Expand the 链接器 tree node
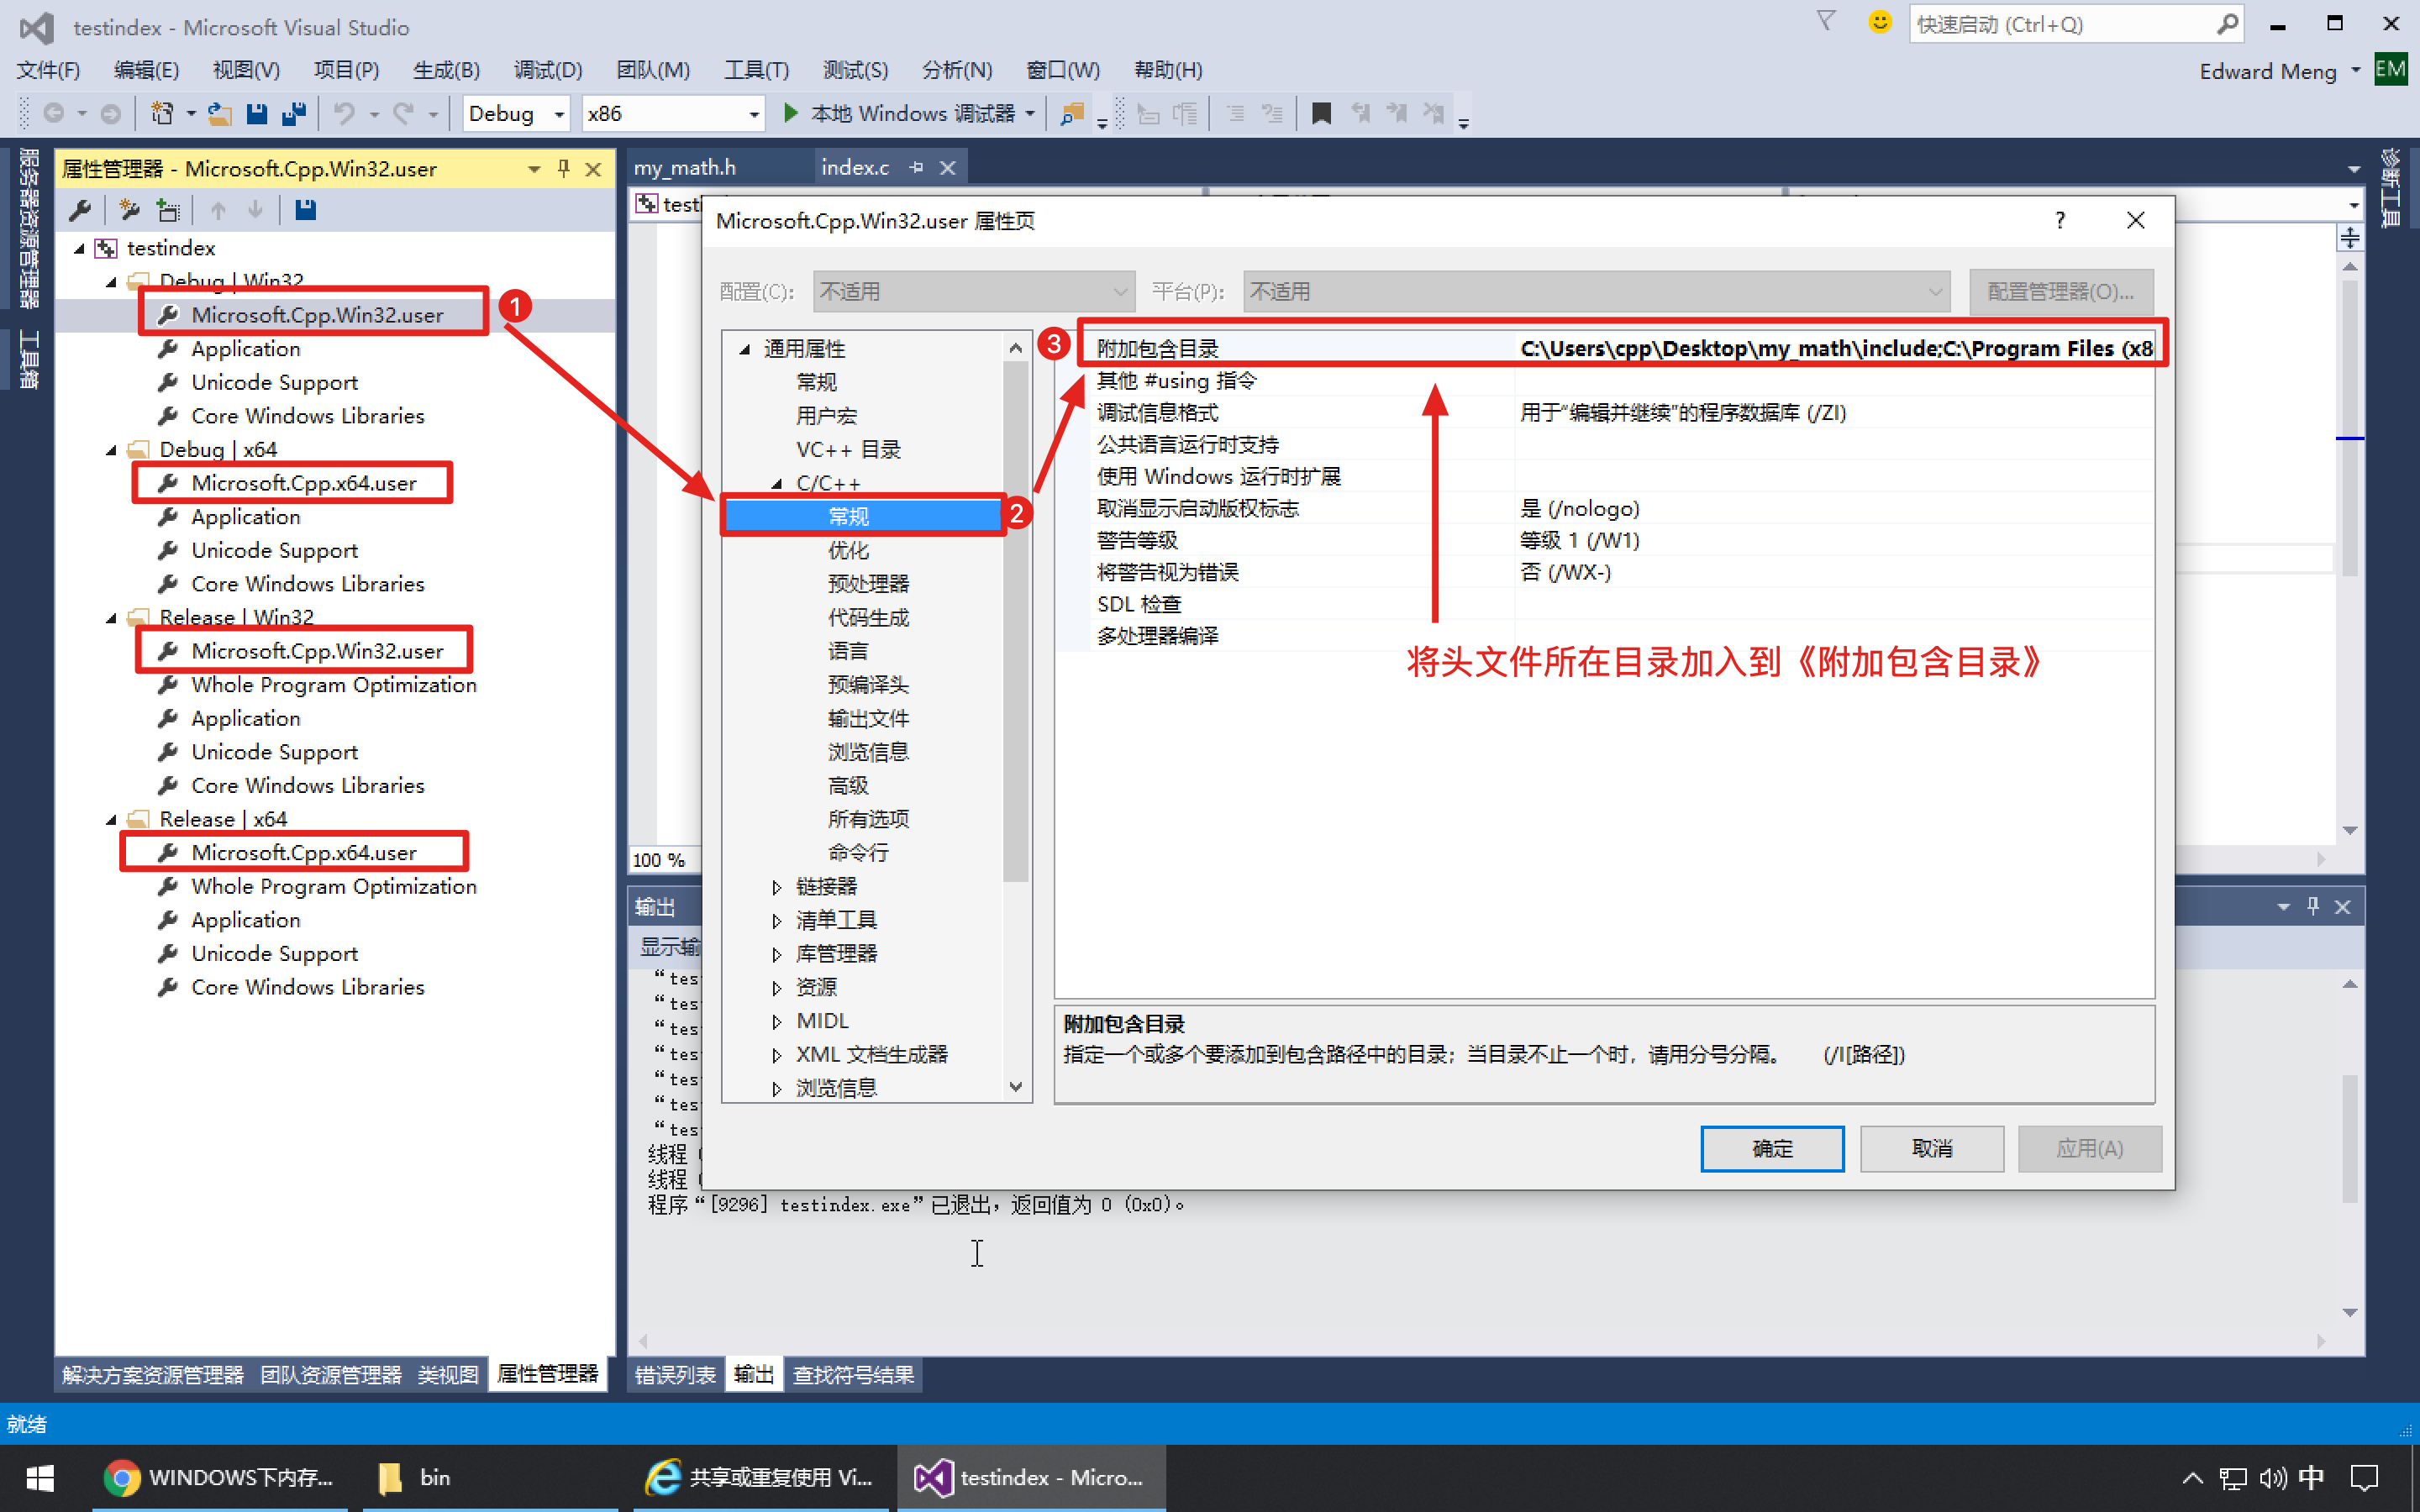 (x=777, y=886)
